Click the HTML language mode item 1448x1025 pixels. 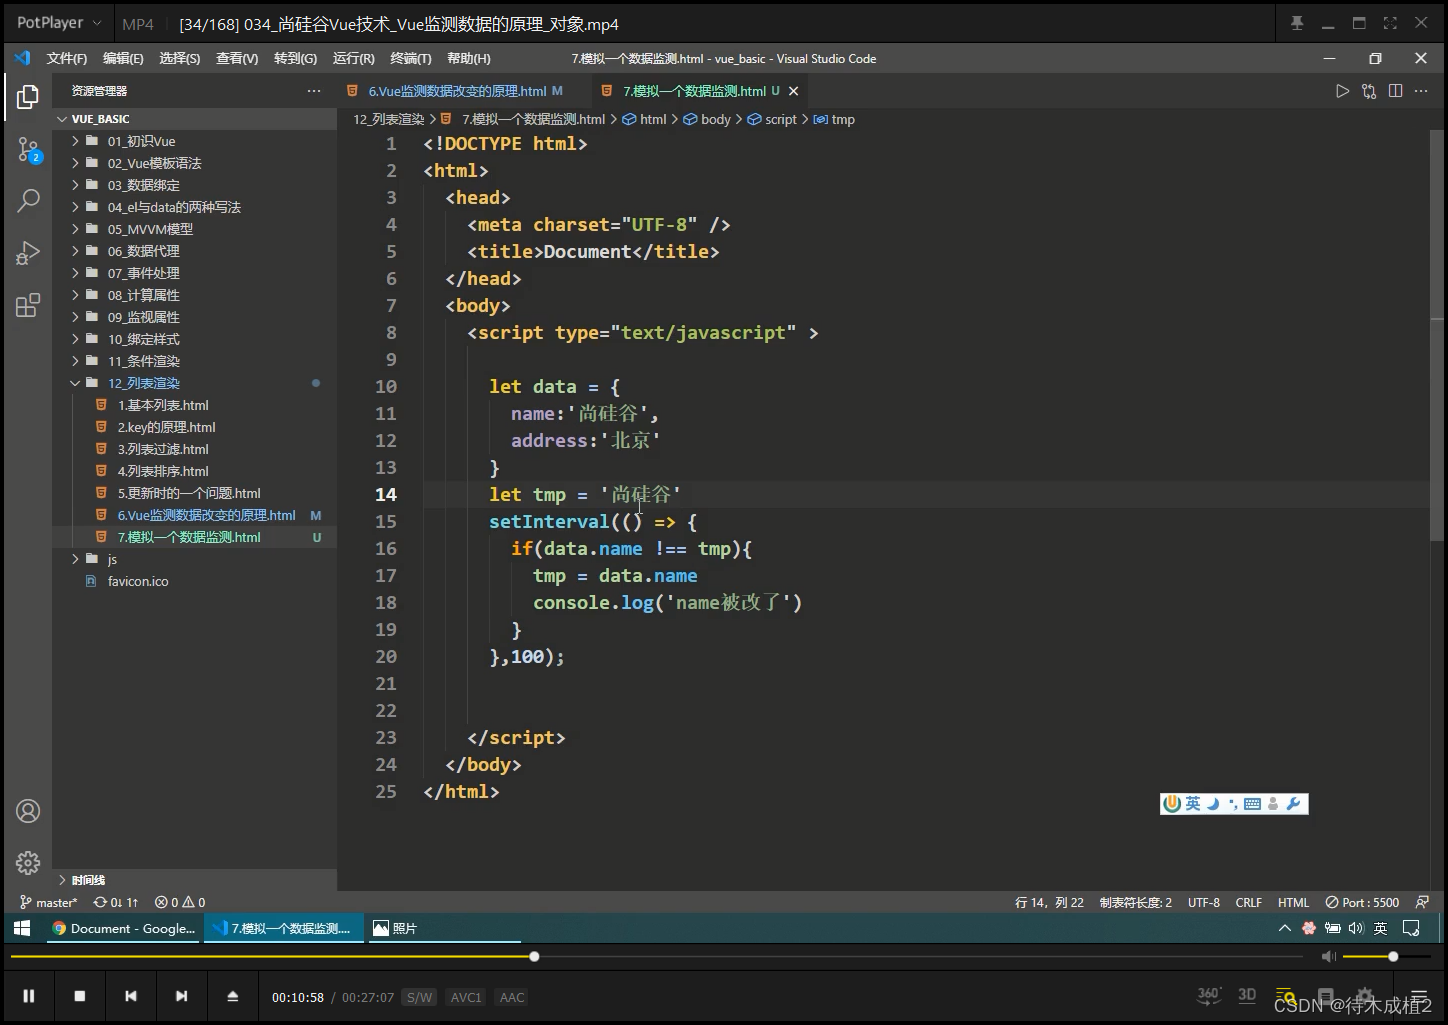1293,902
